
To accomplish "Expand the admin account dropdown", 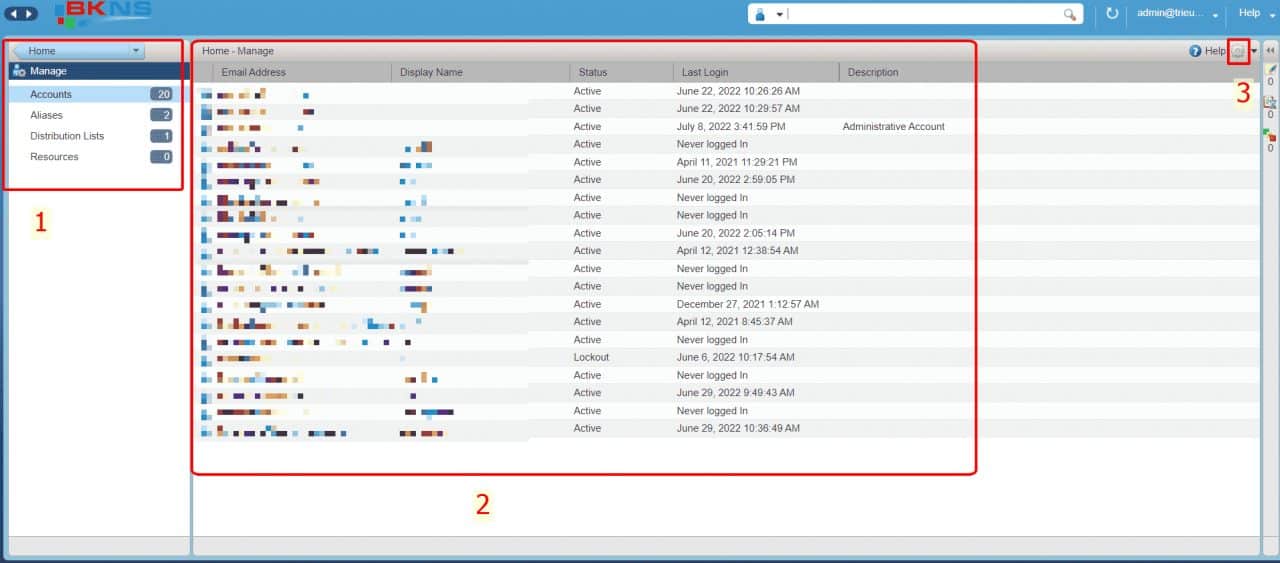I will pos(1216,15).
